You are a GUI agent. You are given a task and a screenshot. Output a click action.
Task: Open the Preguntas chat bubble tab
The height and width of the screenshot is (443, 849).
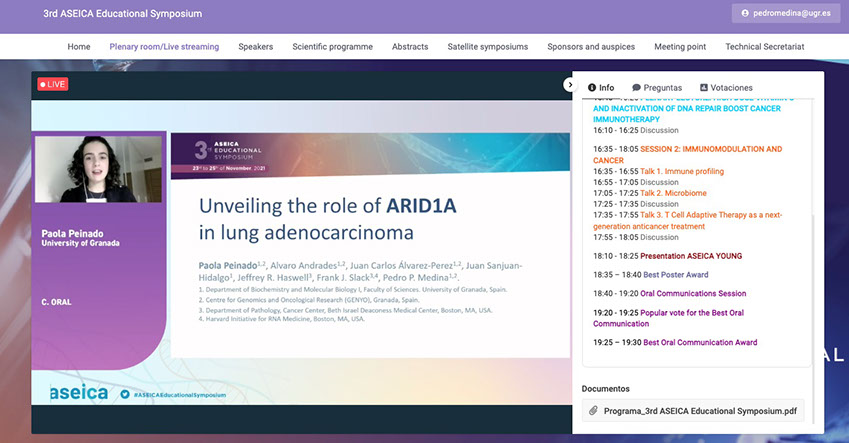tap(636, 88)
